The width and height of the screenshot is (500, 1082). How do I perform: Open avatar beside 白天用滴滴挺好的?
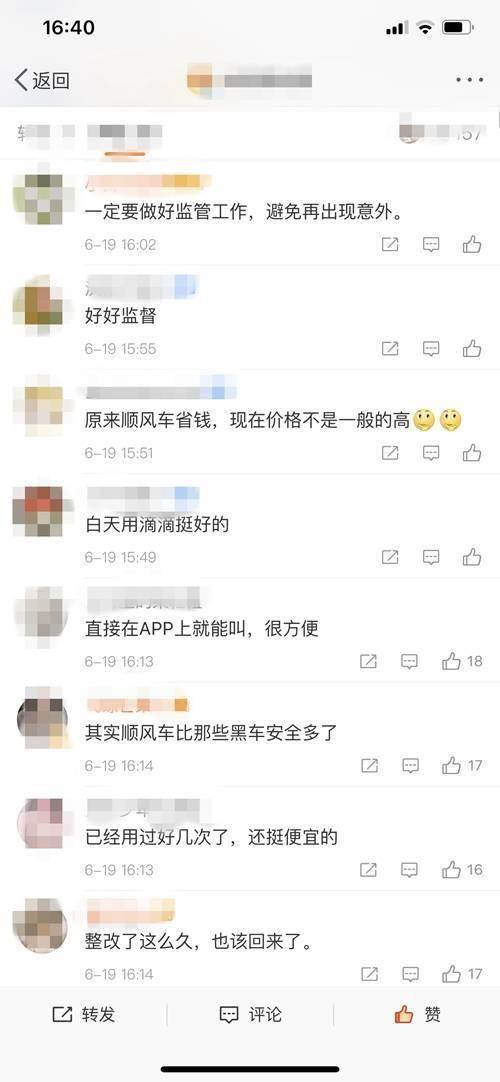coord(40,511)
